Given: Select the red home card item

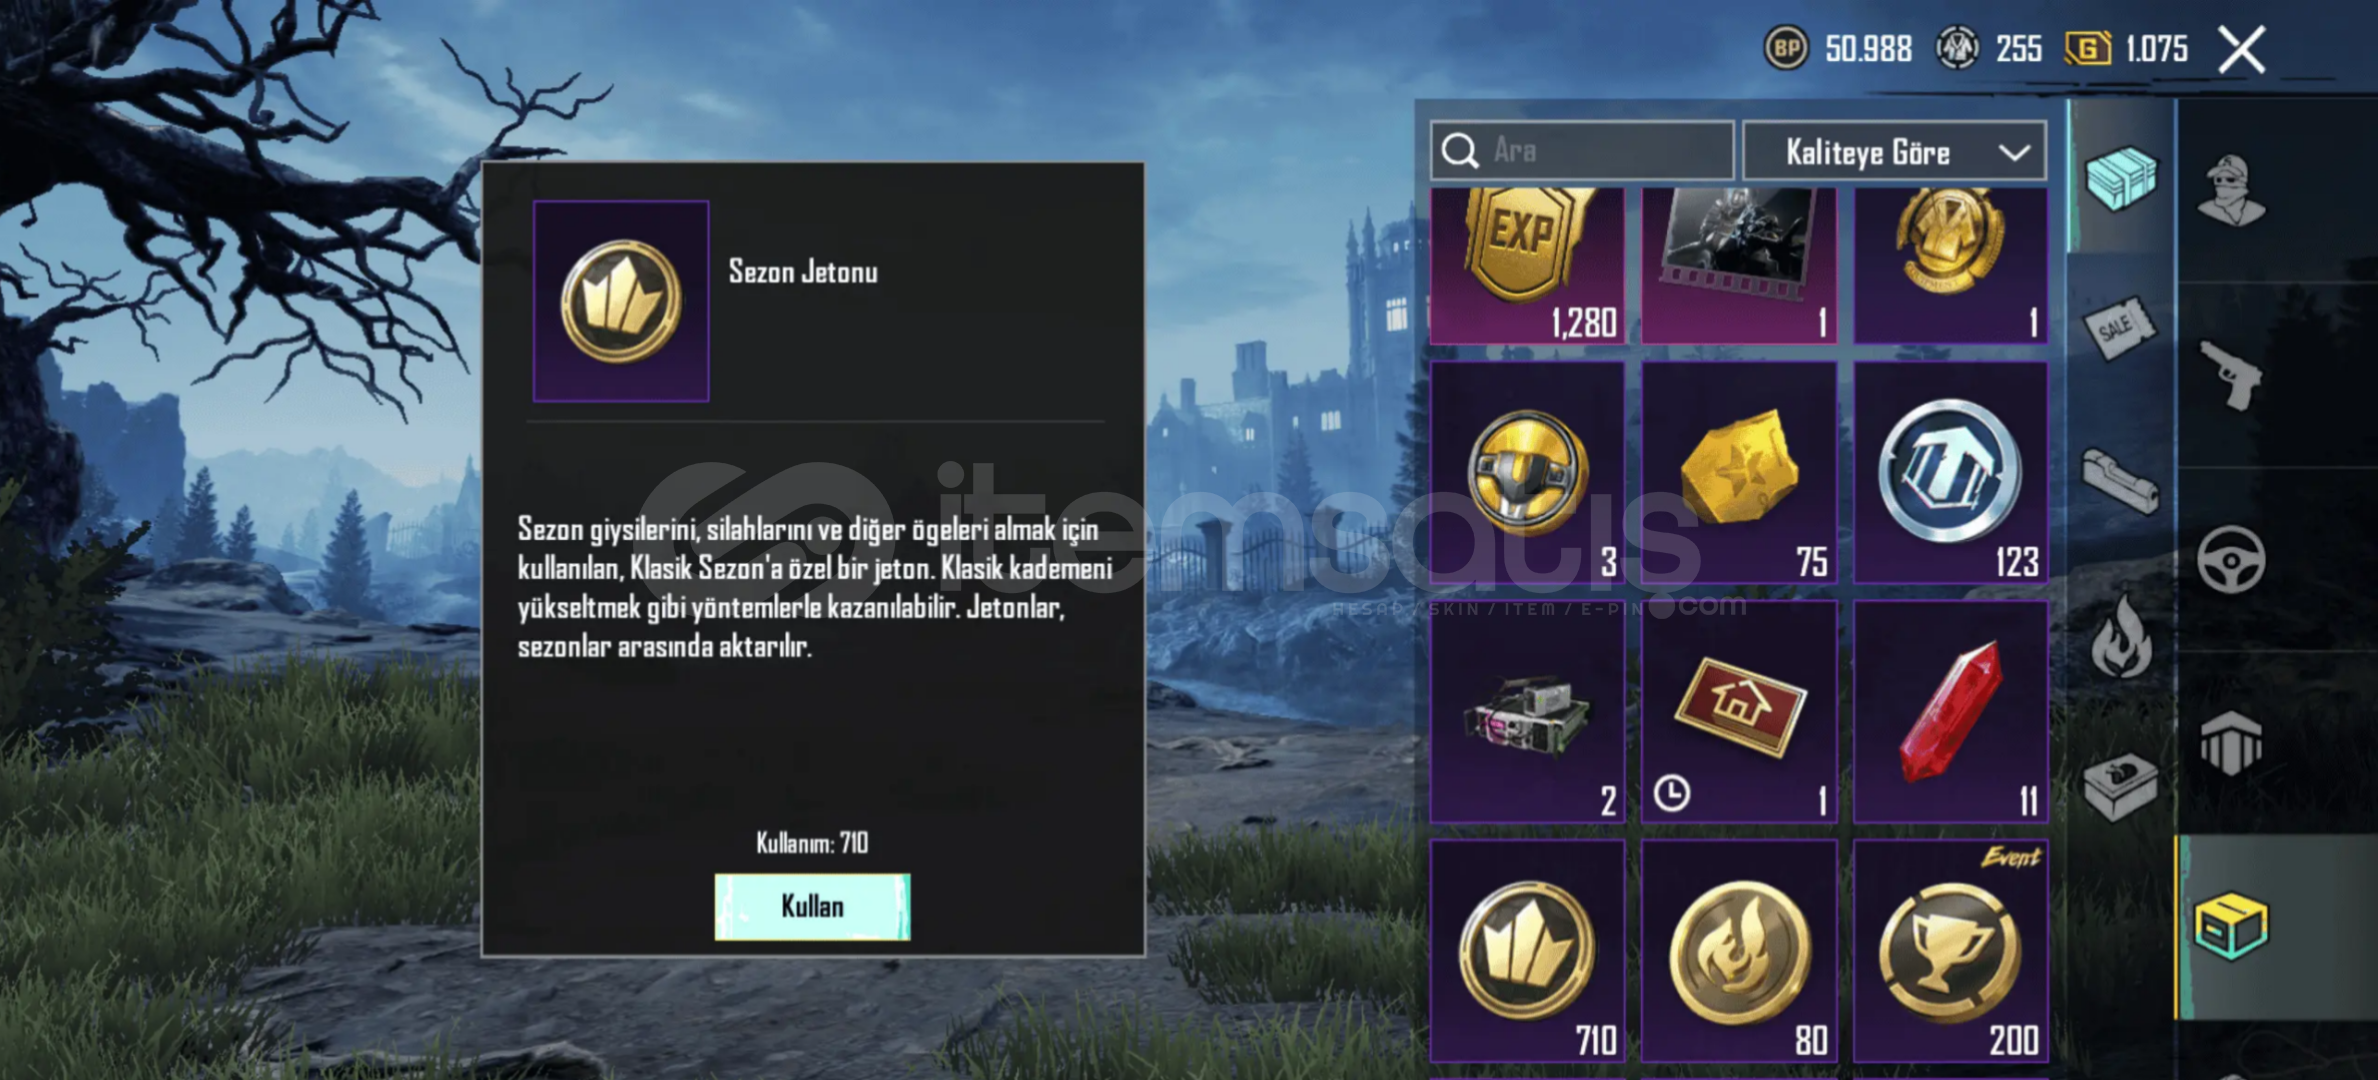Looking at the screenshot, I should (x=1739, y=712).
